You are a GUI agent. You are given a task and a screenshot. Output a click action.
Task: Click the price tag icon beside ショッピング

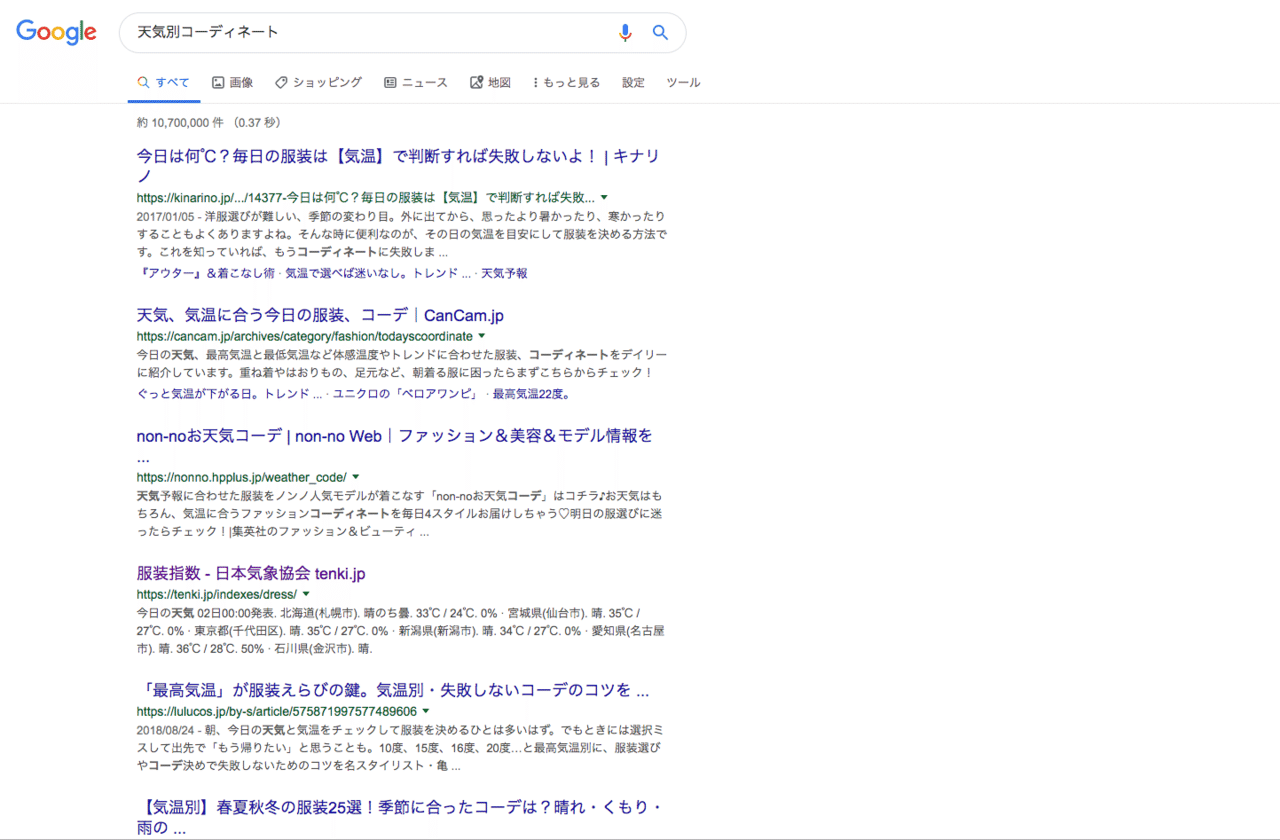click(280, 81)
